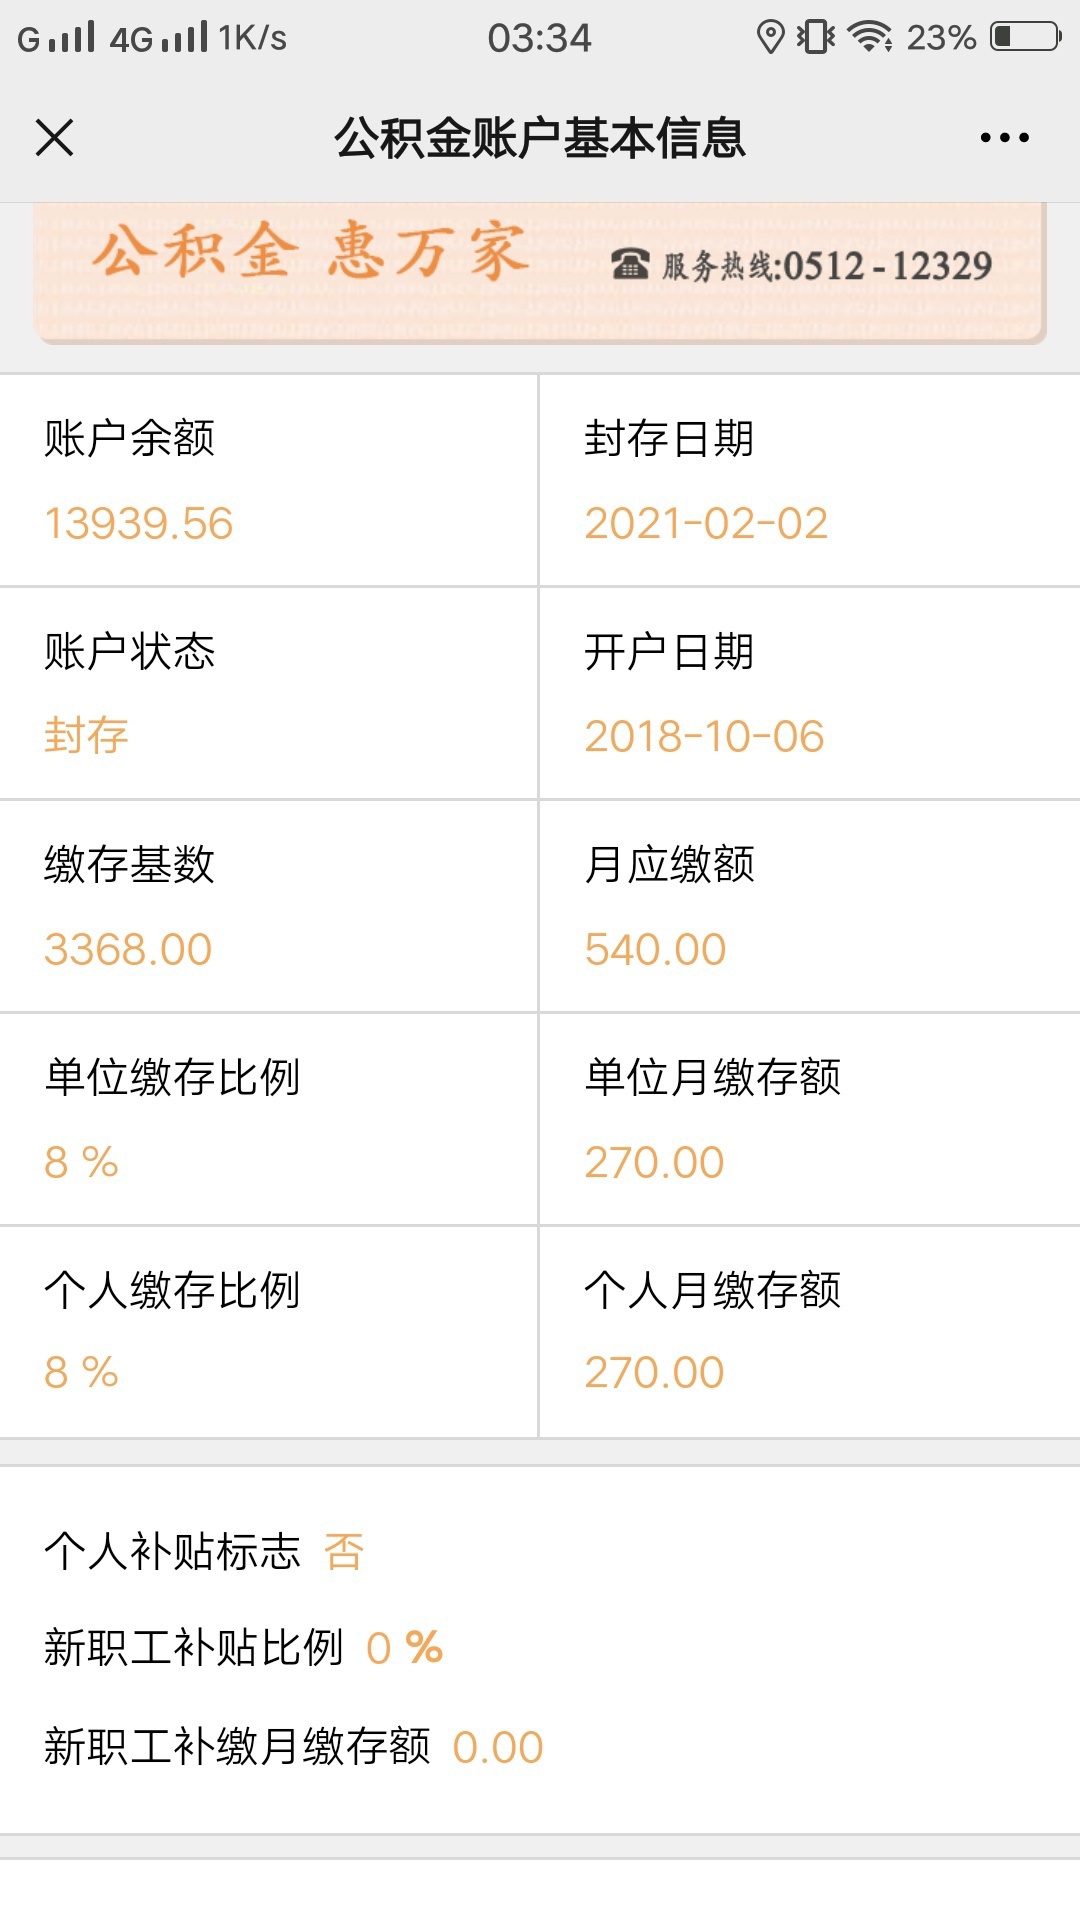Select the account balance value 13939.56
The height and width of the screenshot is (1920, 1080).
139,524
